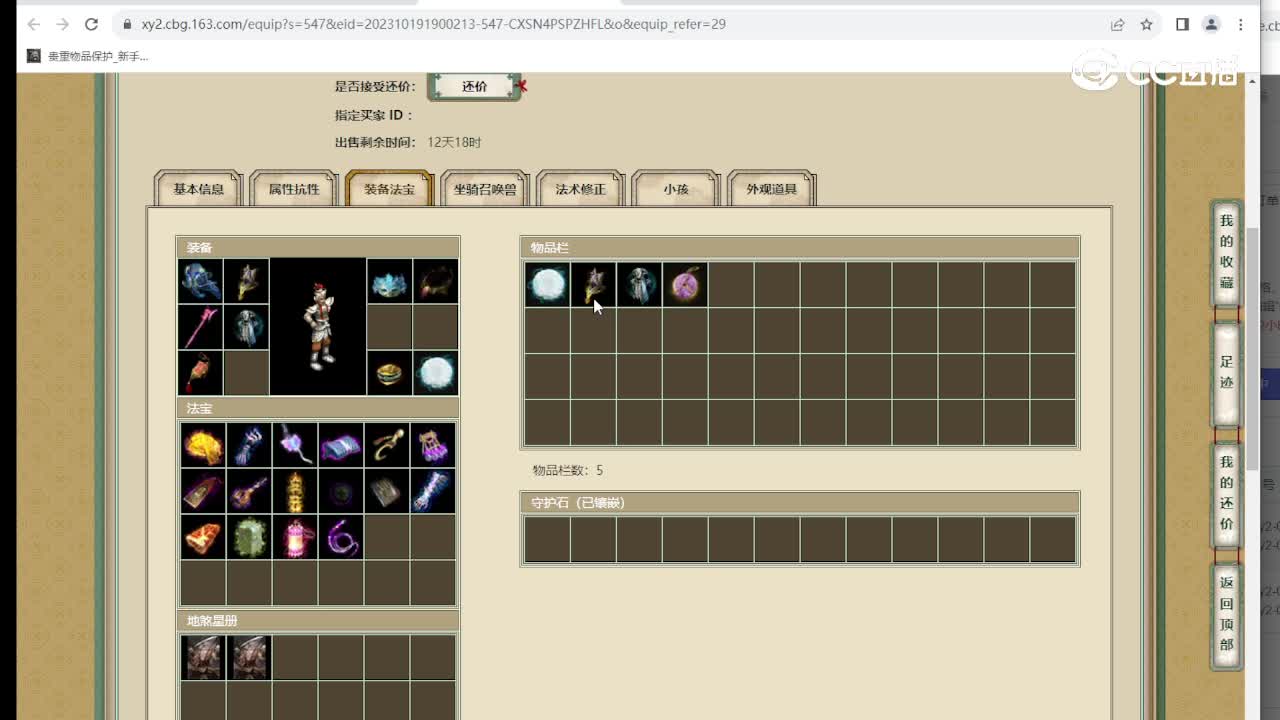Click 返回顶部 to return to top
The width and height of the screenshot is (1280, 720).
pos(1227,614)
